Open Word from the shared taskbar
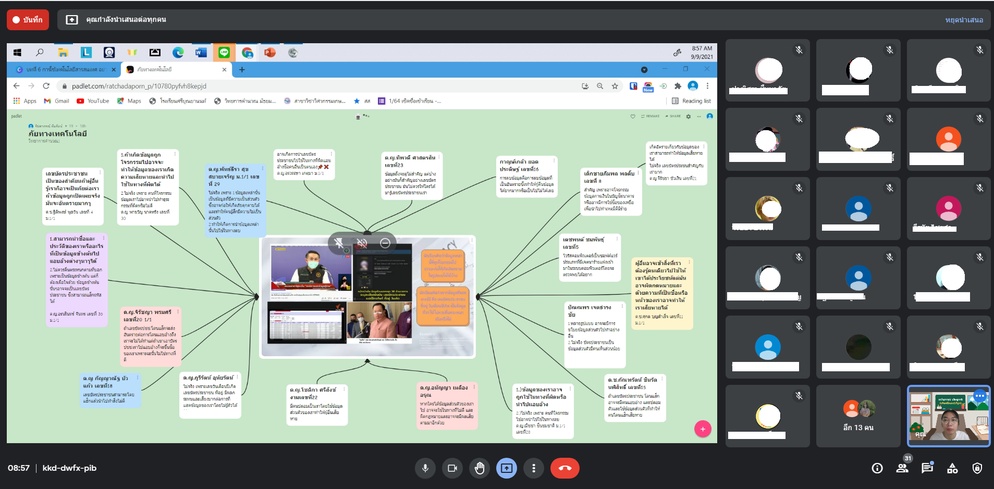 tap(201, 53)
